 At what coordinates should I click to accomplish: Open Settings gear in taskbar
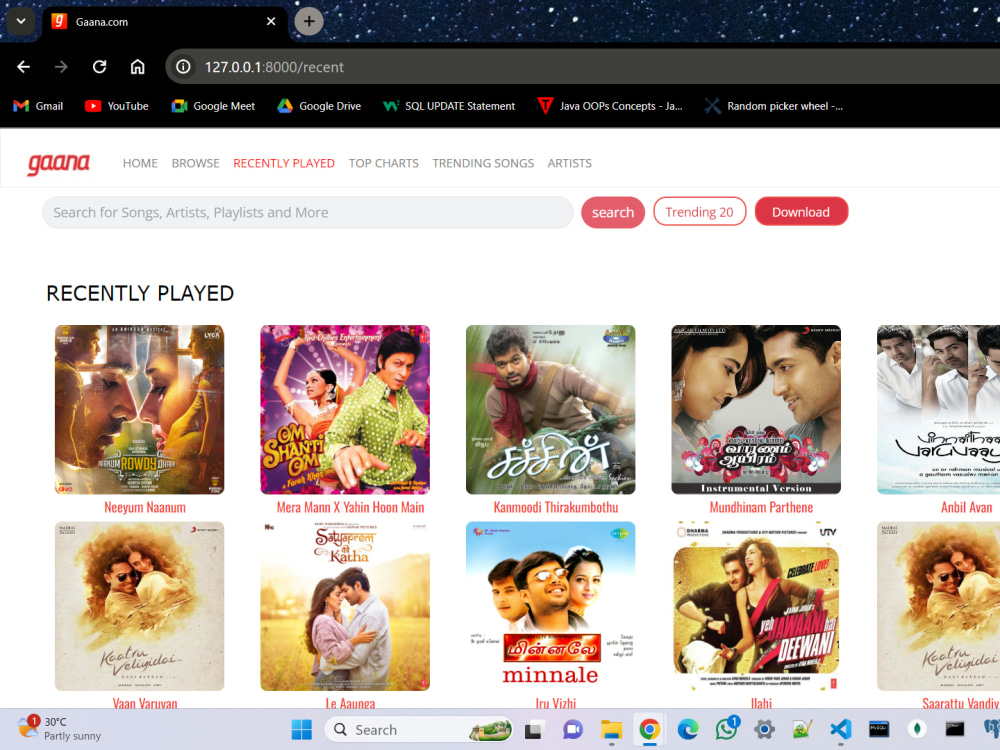pos(764,730)
